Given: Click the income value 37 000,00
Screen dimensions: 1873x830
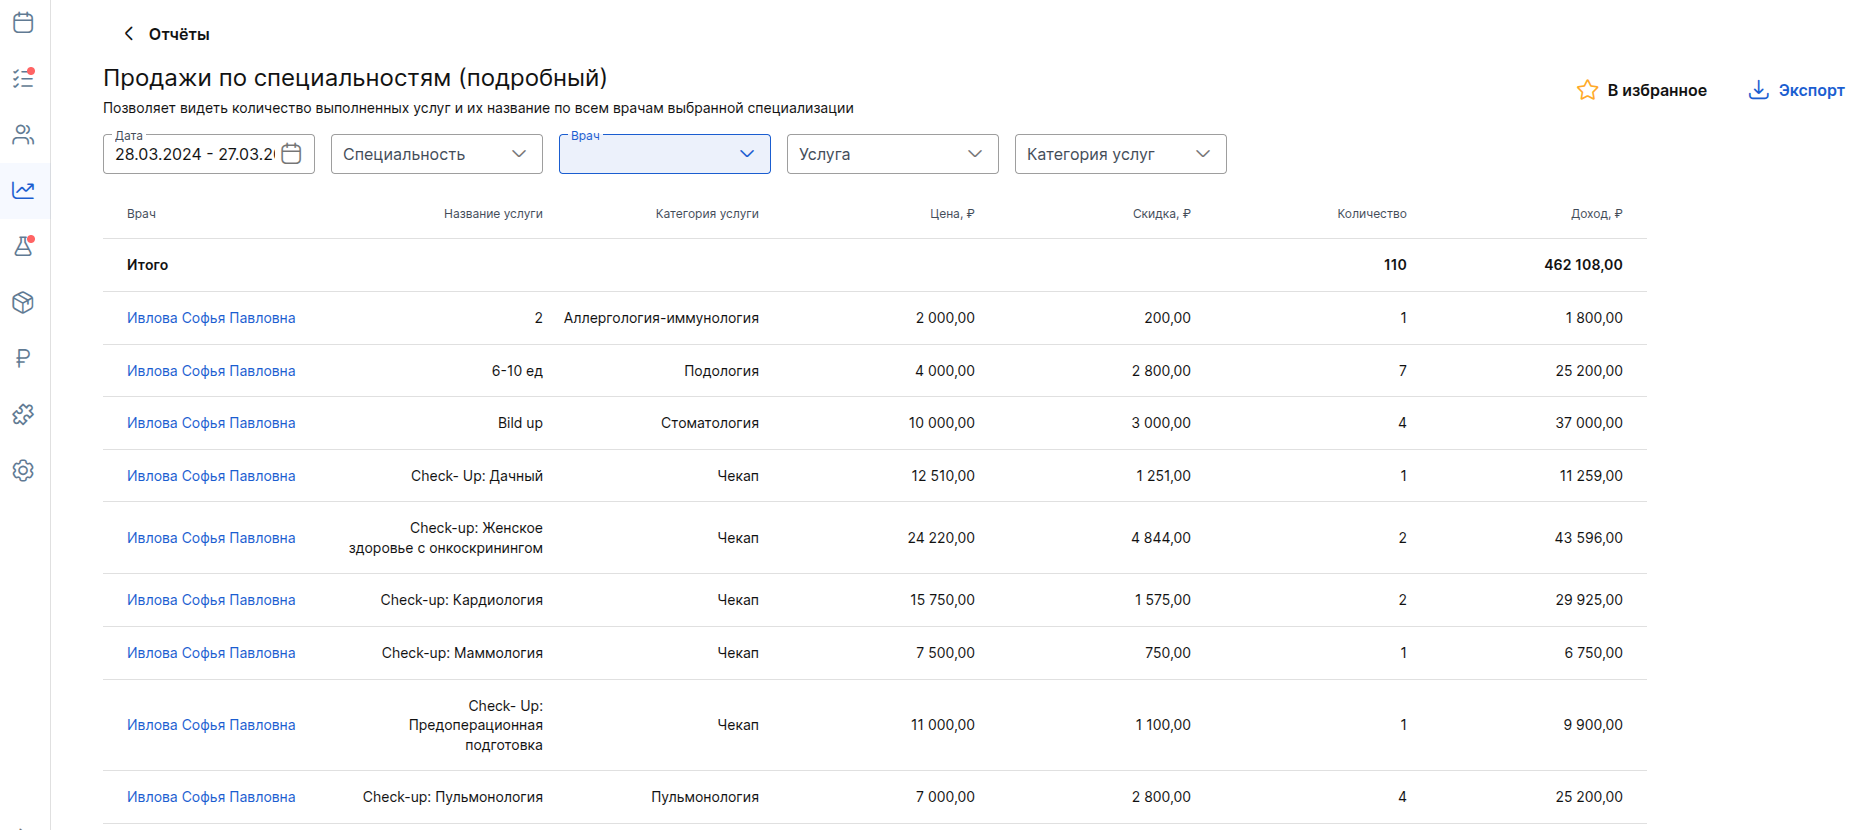Looking at the screenshot, I should 1589,423.
